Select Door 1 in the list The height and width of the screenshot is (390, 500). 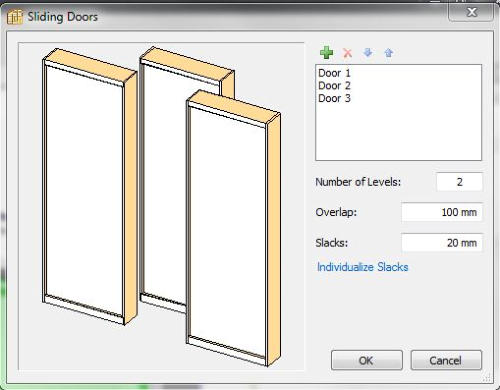point(334,73)
